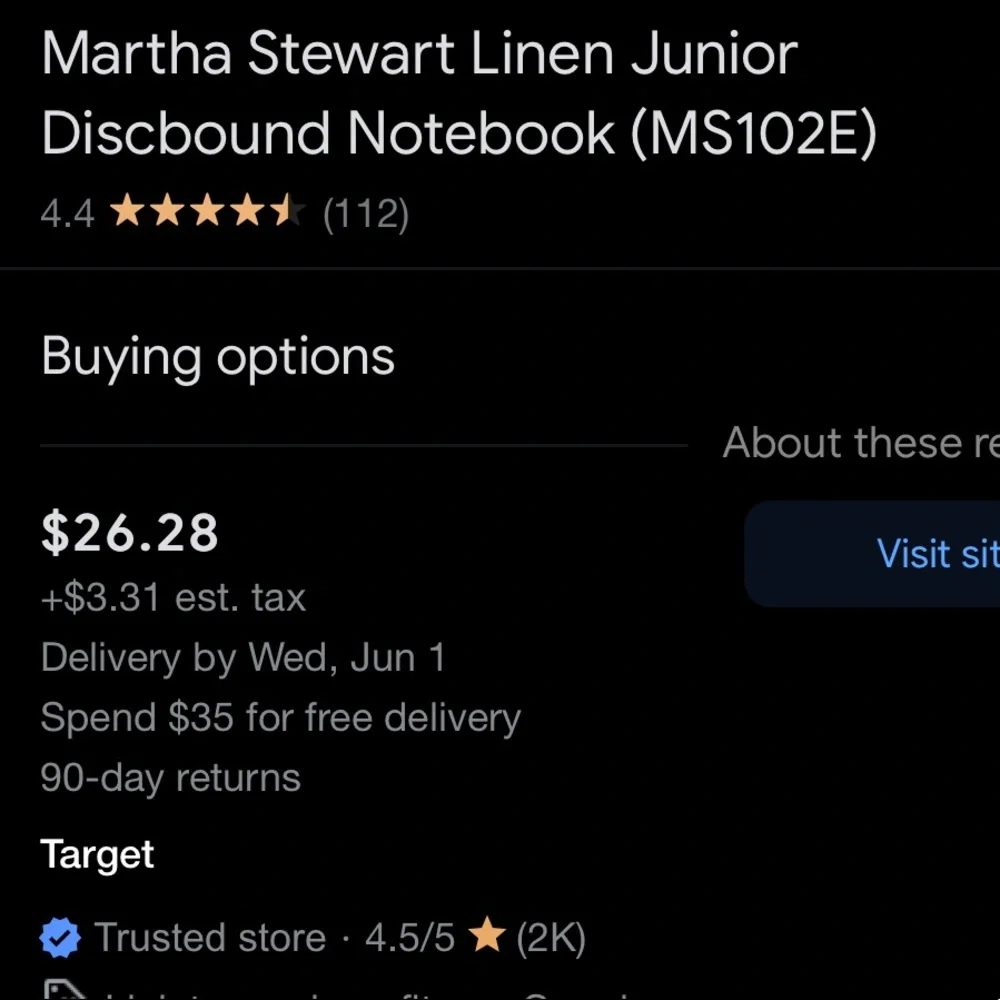Click the 4.4 product rating number
Screen dimensions: 1000x1000
pyautogui.click(x=67, y=214)
